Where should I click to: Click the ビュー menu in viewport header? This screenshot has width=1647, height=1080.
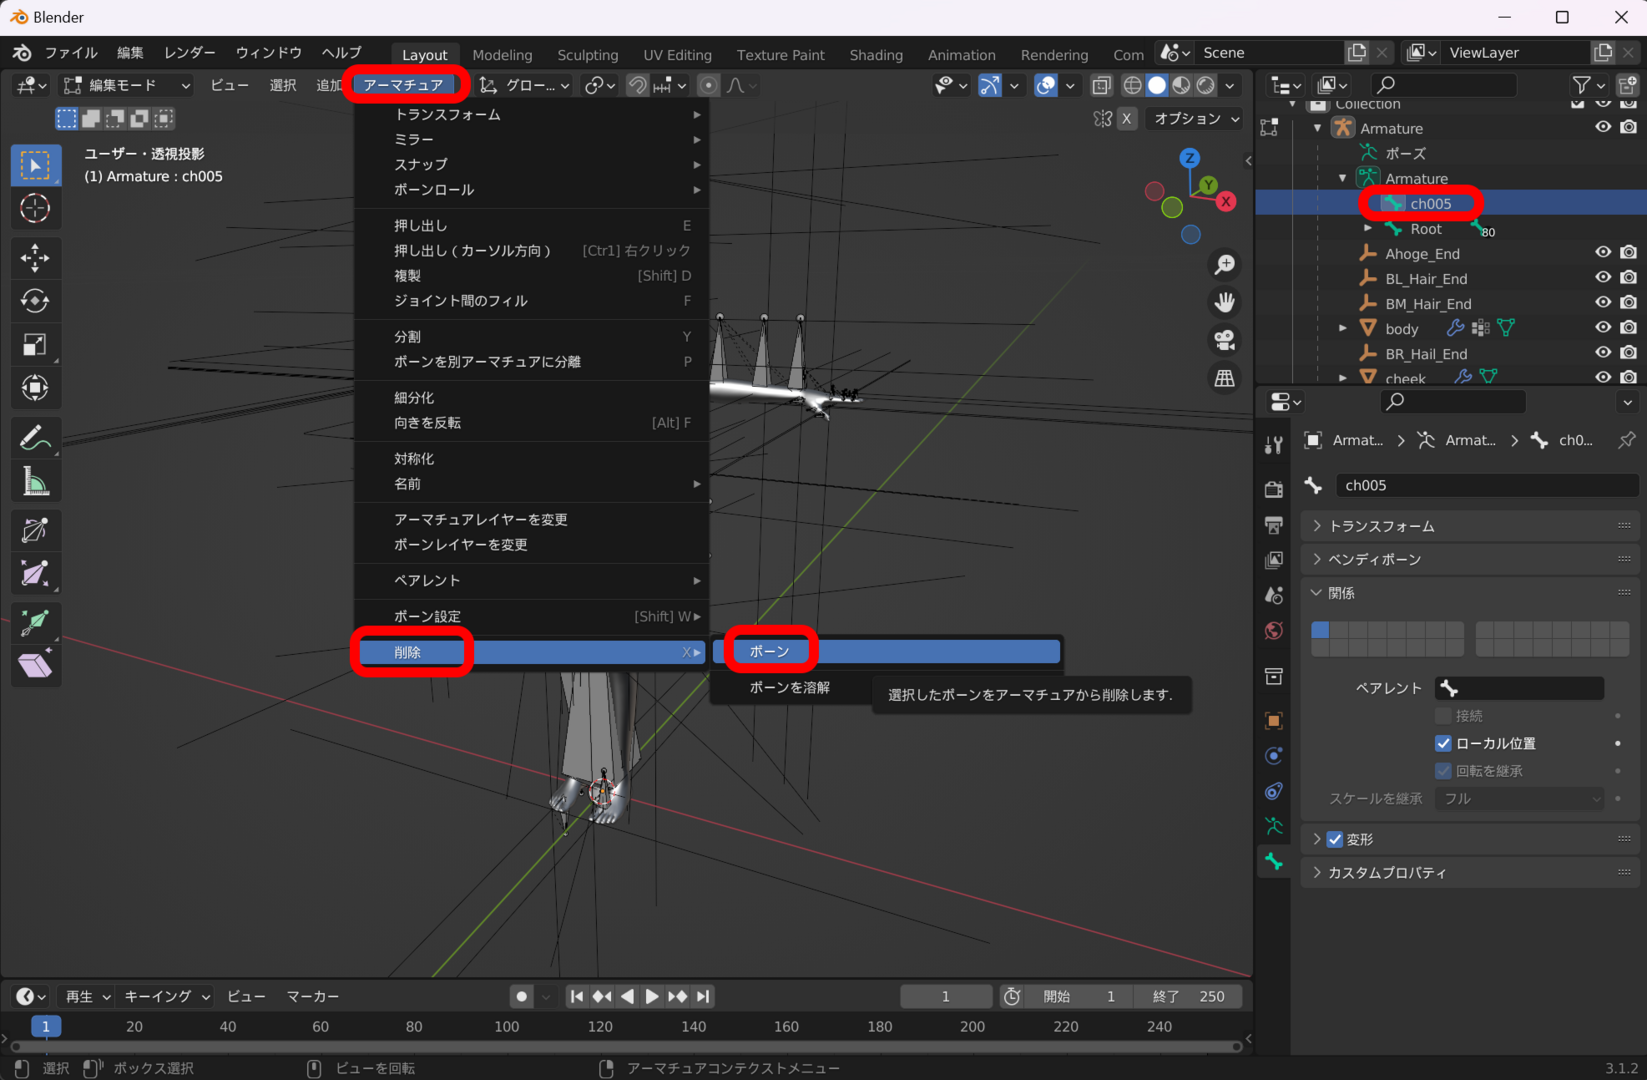coord(230,85)
